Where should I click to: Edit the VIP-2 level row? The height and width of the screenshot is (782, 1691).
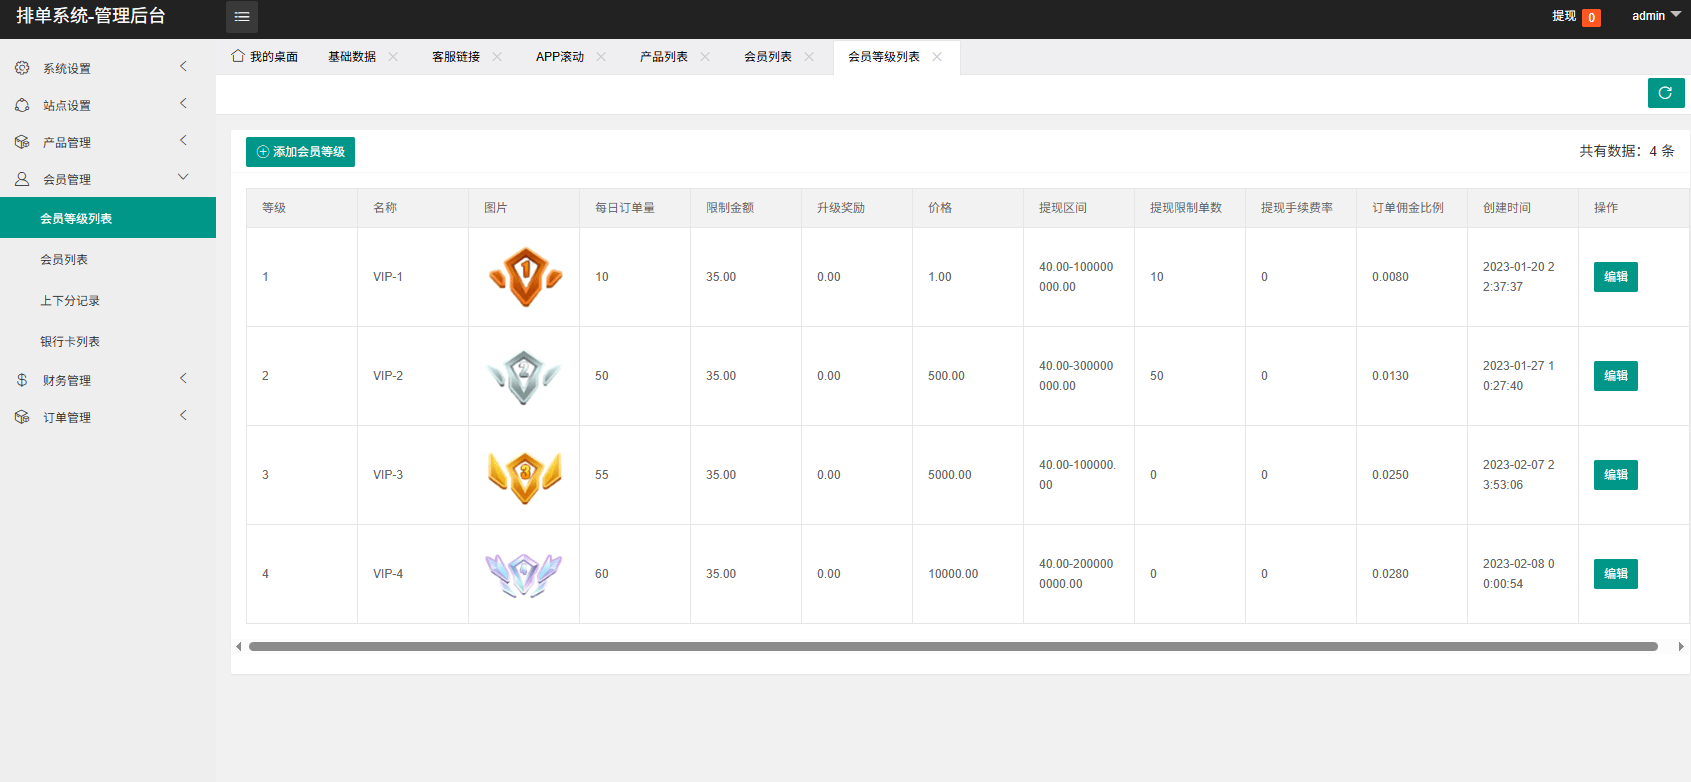coord(1615,376)
